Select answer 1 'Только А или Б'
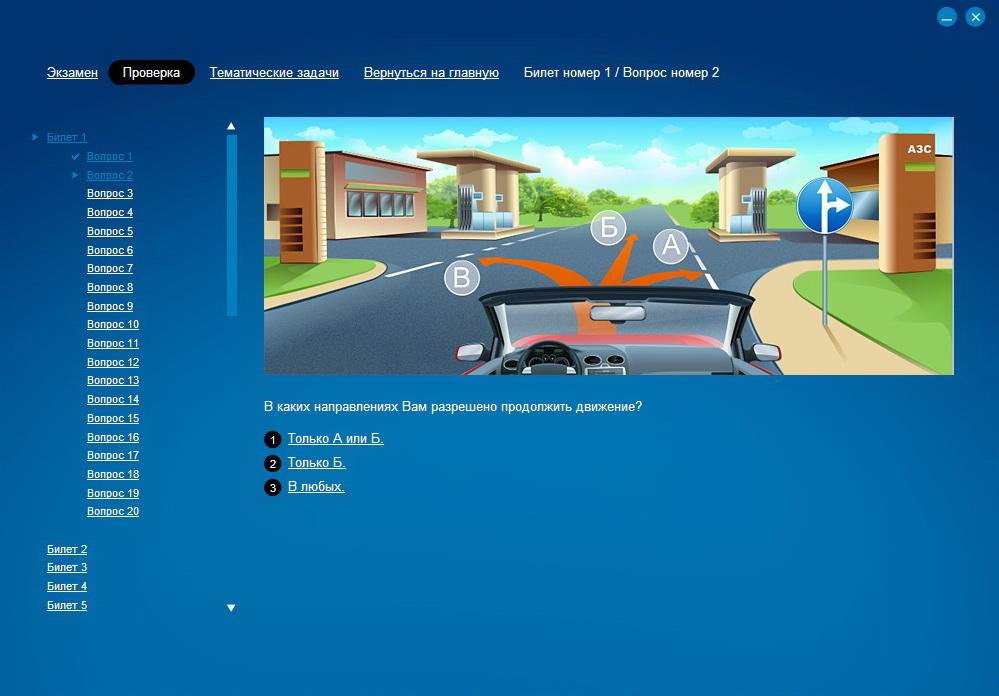This screenshot has height=696, width=999. coord(335,439)
